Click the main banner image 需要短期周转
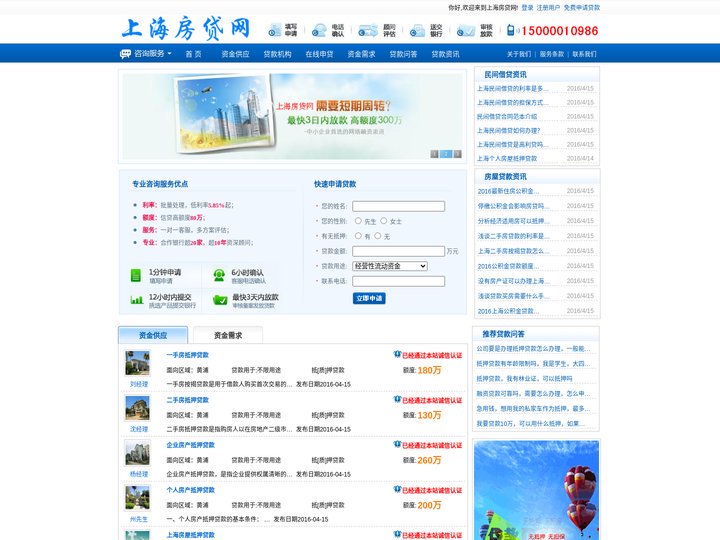 click(292, 116)
